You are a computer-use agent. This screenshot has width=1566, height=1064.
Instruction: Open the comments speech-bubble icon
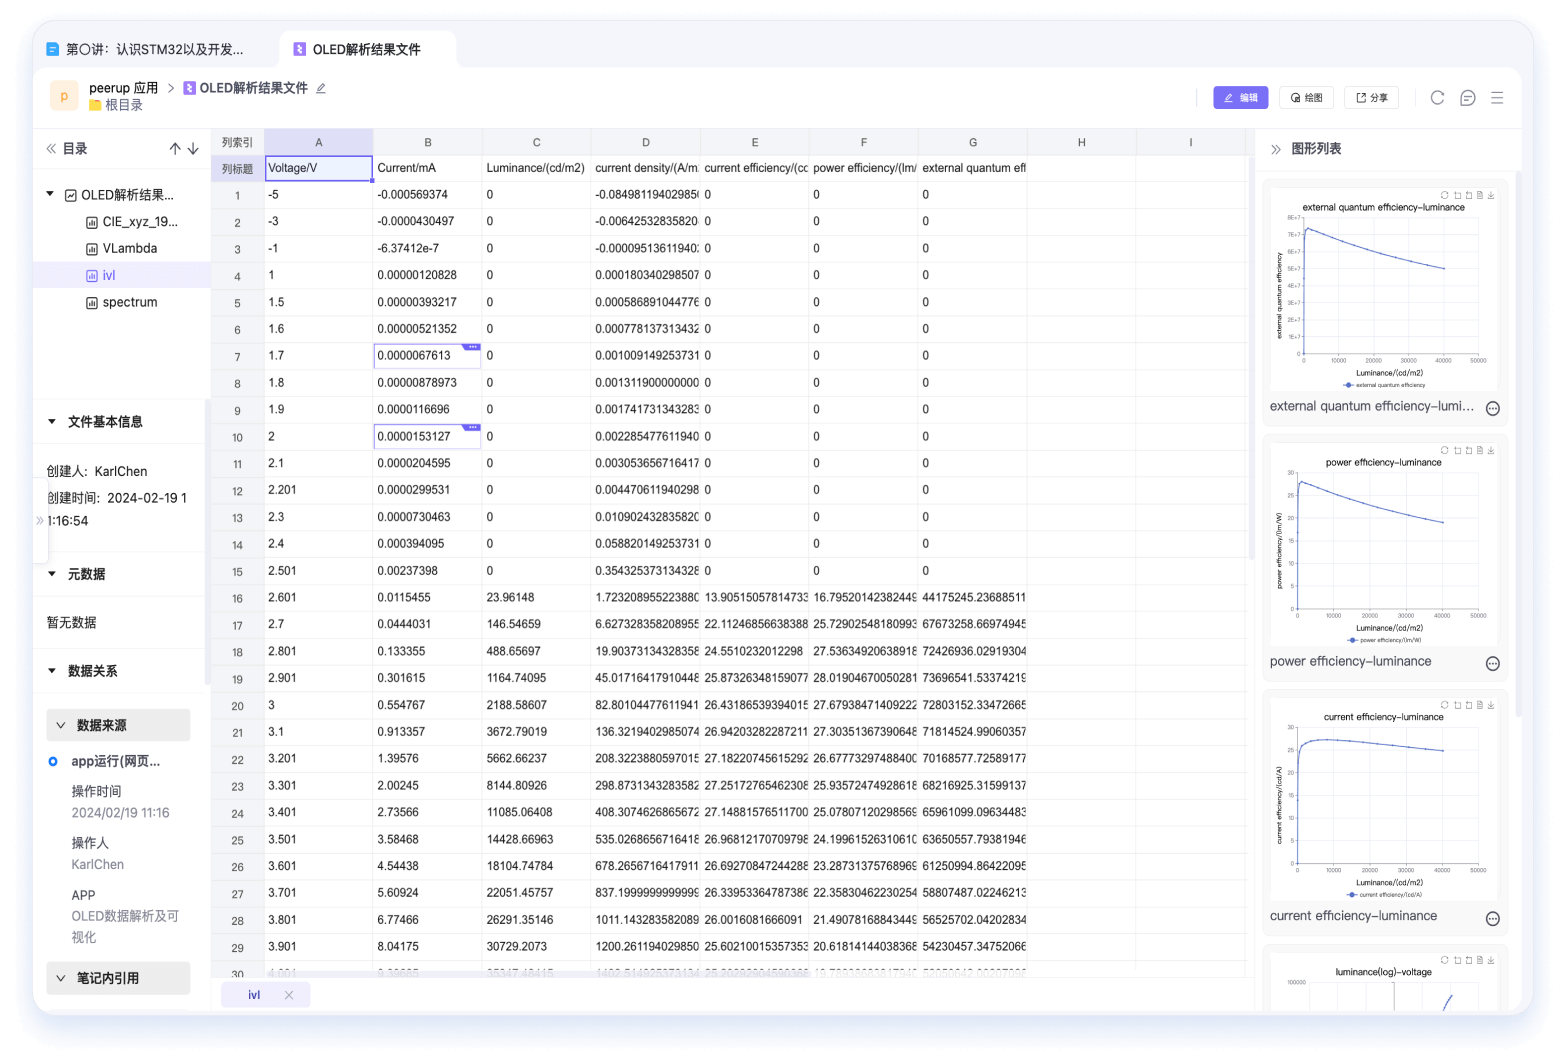[x=1467, y=98]
